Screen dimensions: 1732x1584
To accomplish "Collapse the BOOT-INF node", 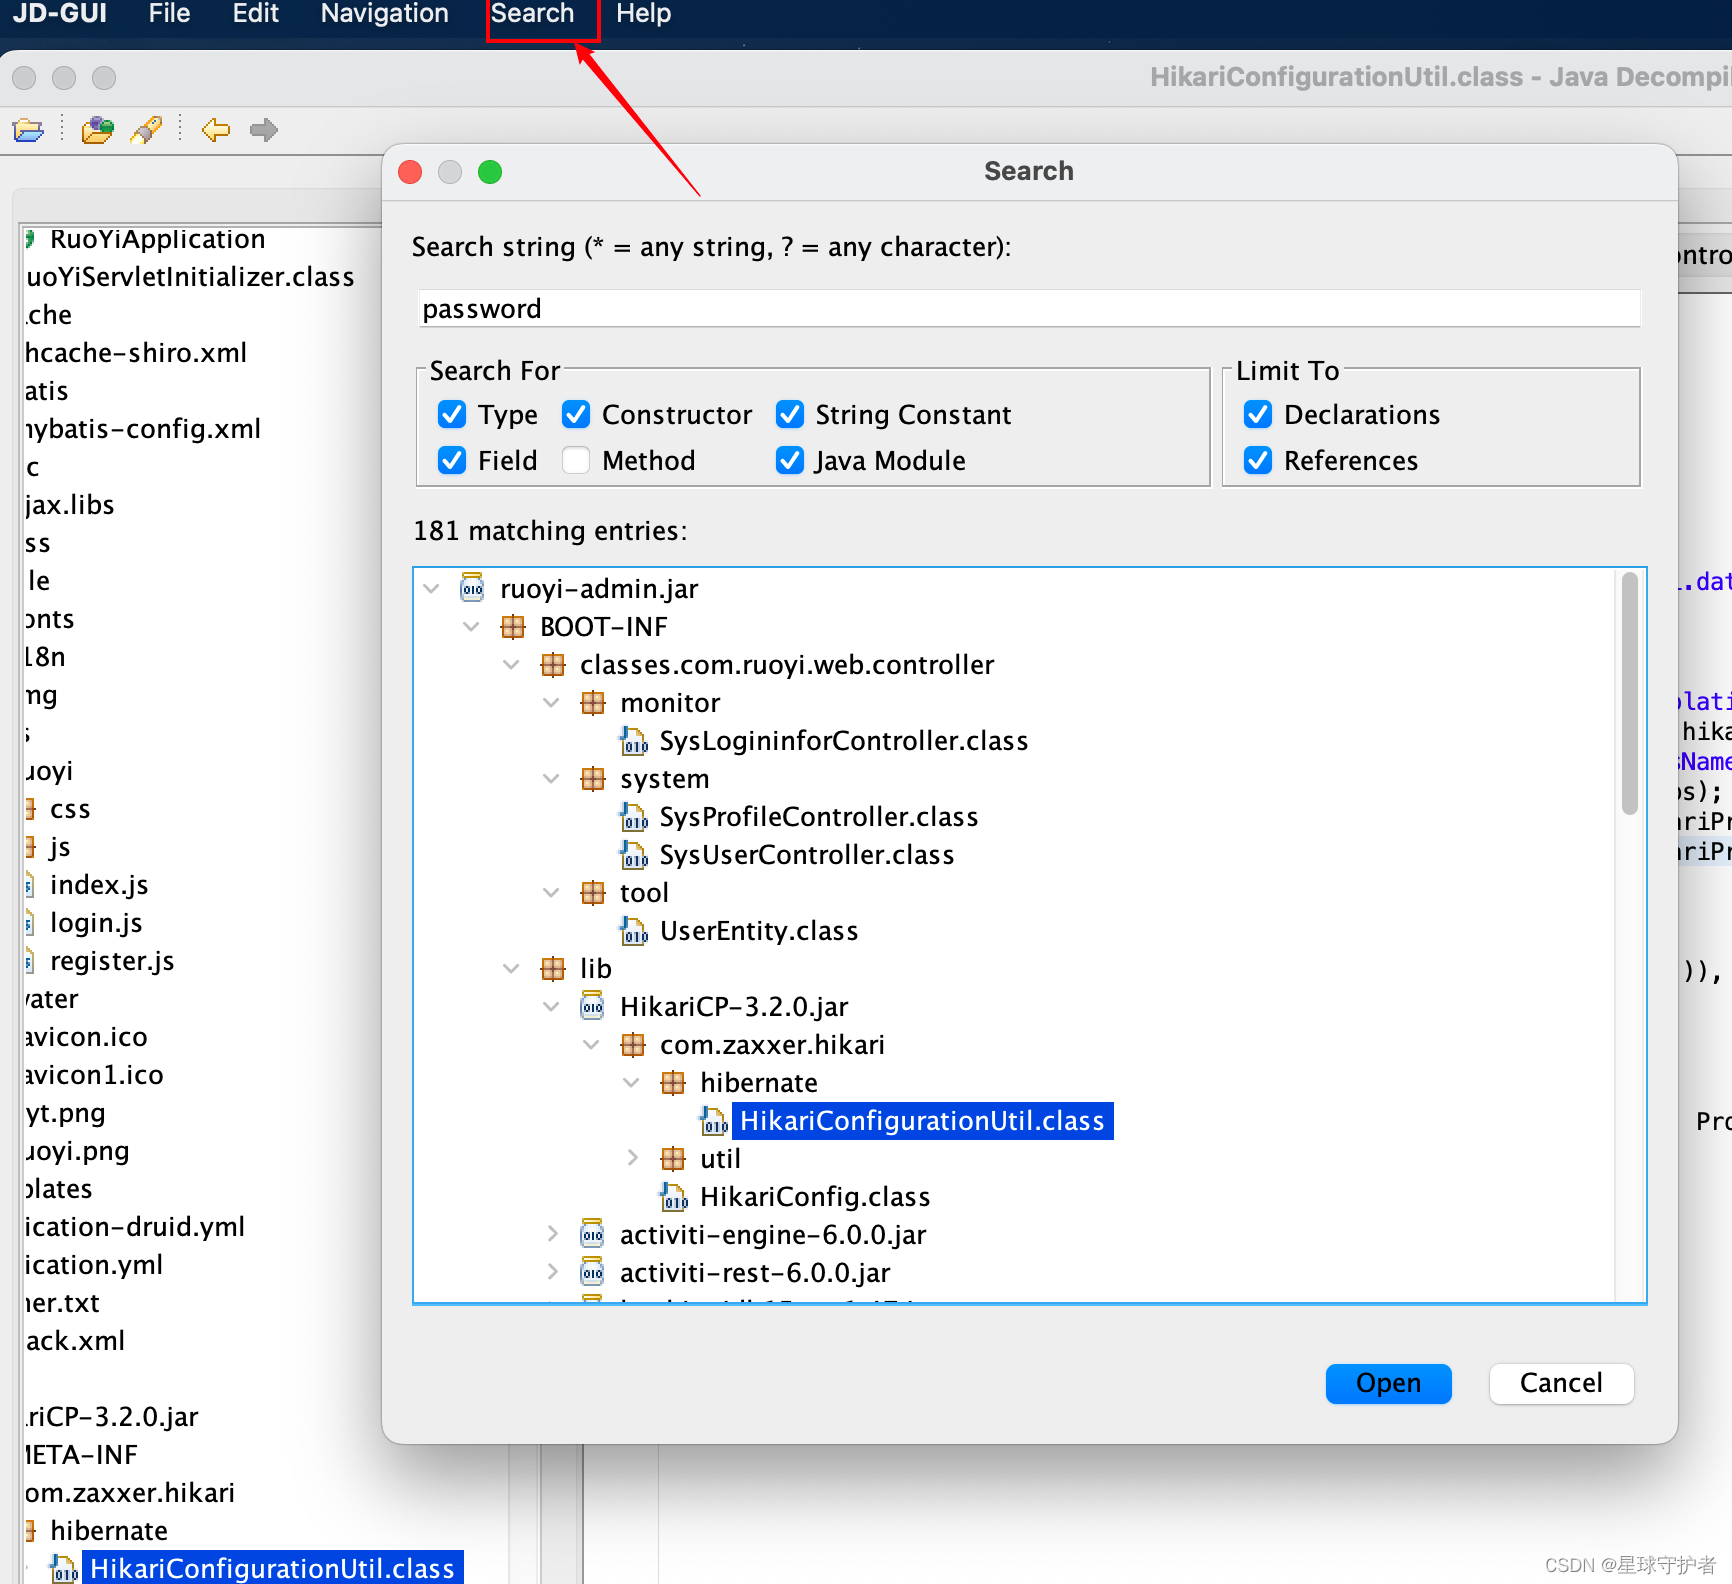I will tap(471, 626).
